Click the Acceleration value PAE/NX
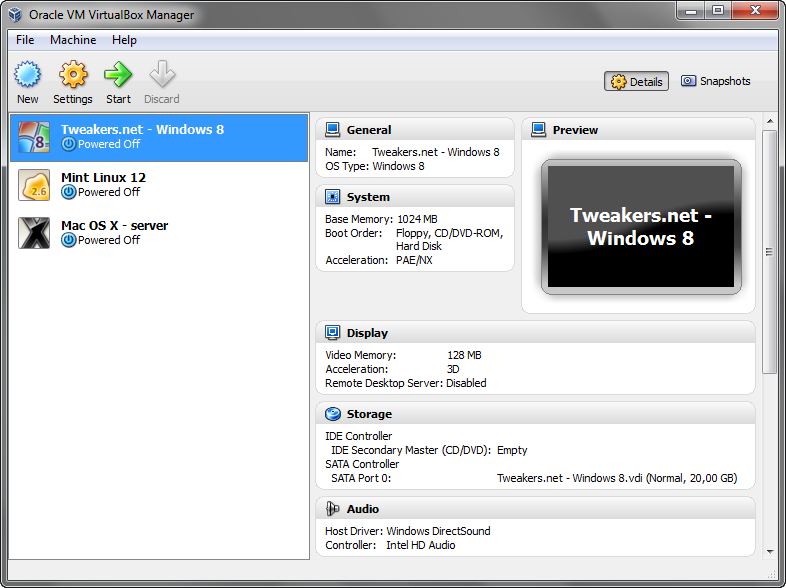Screen dimensions: 786x588 (x=414, y=260)
